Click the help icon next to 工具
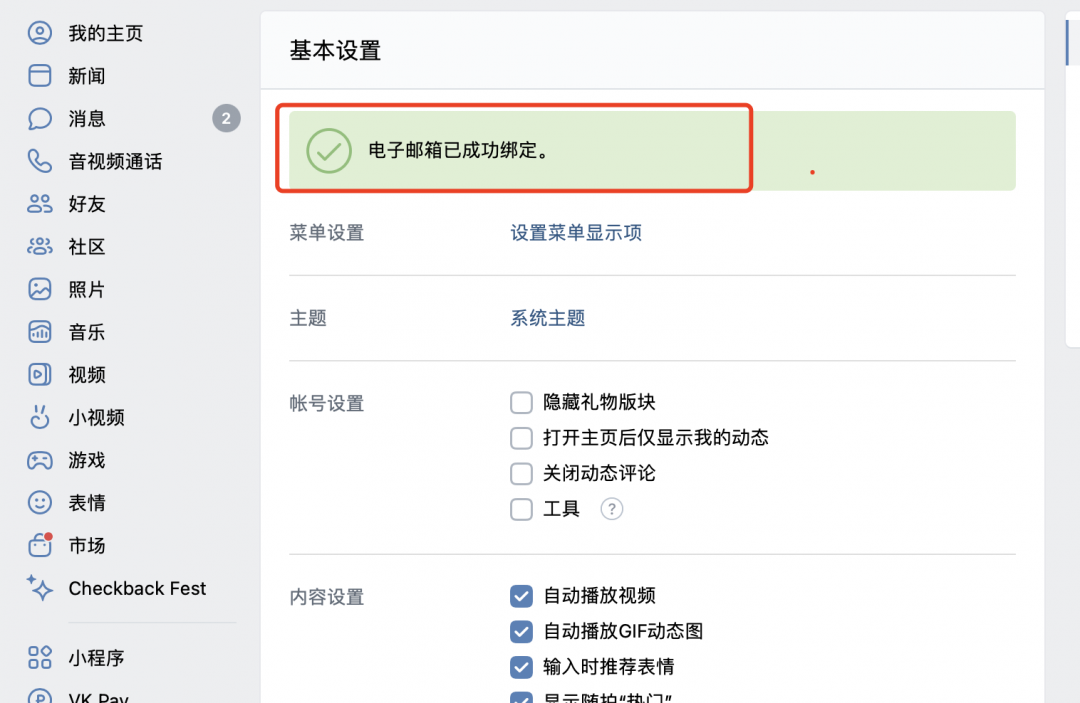The height and width of the screenshot is (703, 1080). 611,509
